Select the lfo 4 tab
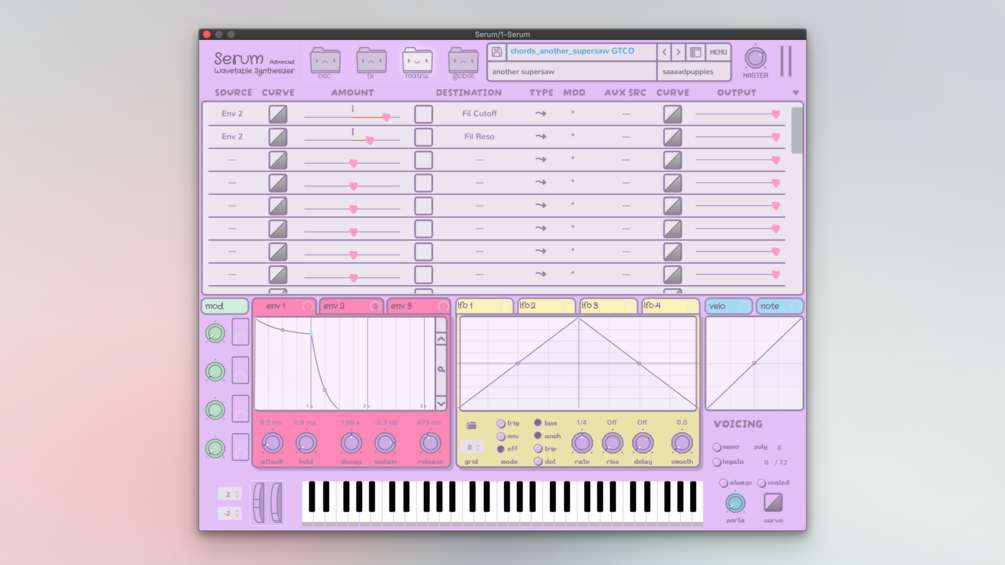The width and height of the screenshot is (1005, 565). (x=670, y=306)
